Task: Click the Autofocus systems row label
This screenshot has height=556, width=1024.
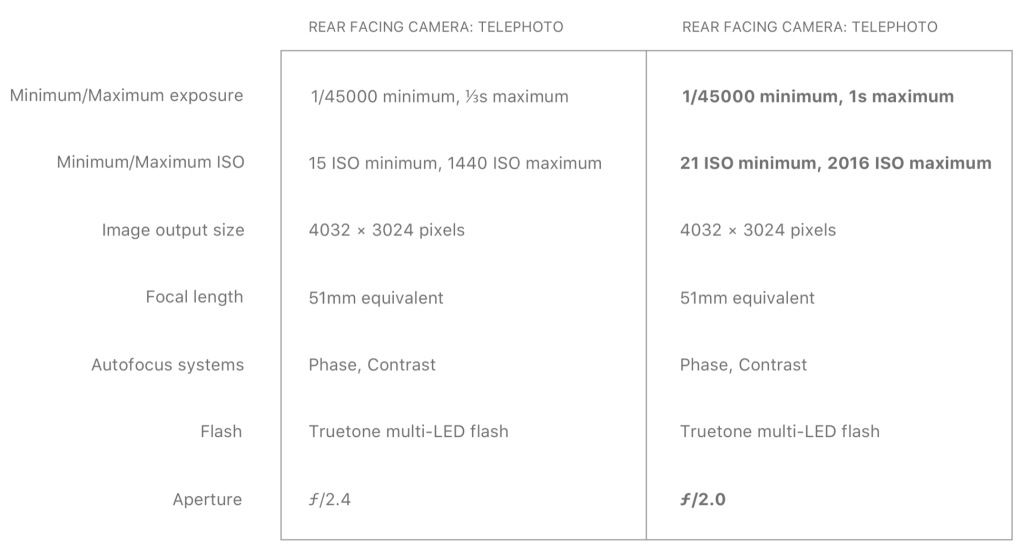Action: point(167,365)
